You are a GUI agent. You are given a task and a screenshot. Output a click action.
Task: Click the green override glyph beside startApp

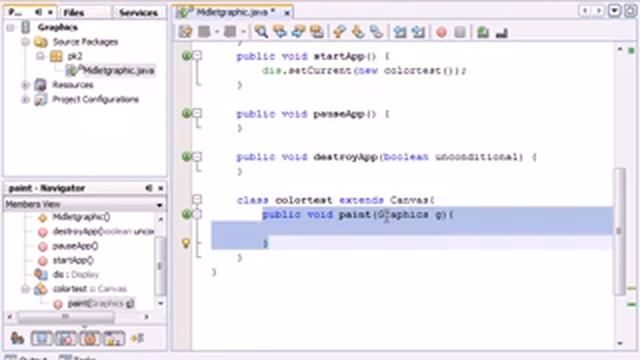[187, 56]
